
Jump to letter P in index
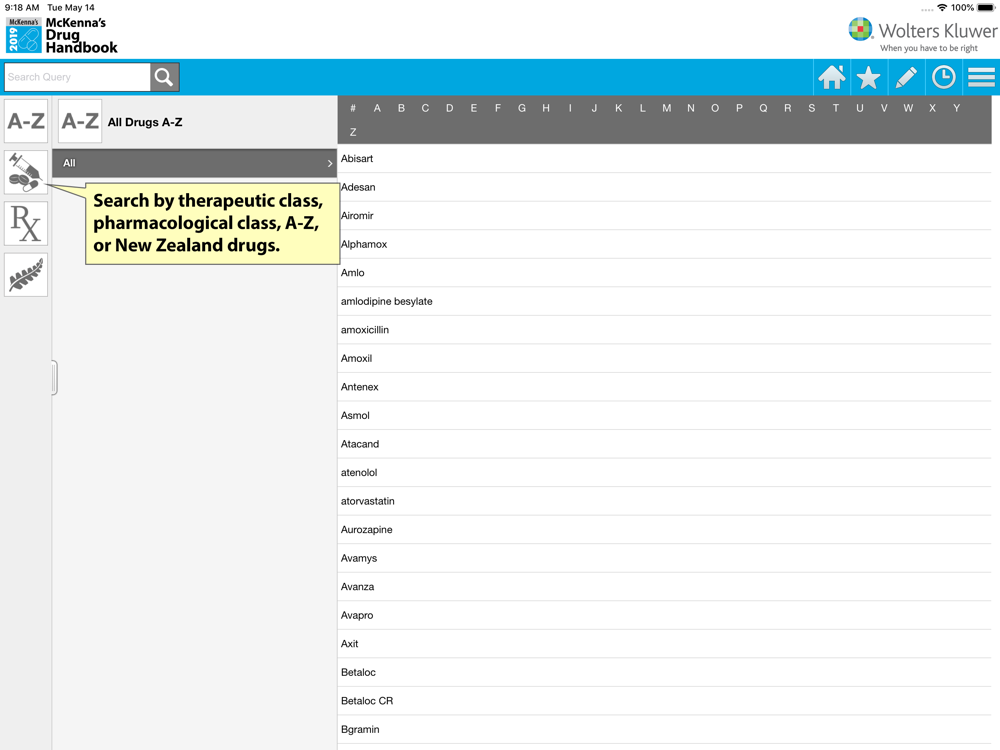pyautogui.click(x=739, y=108)
